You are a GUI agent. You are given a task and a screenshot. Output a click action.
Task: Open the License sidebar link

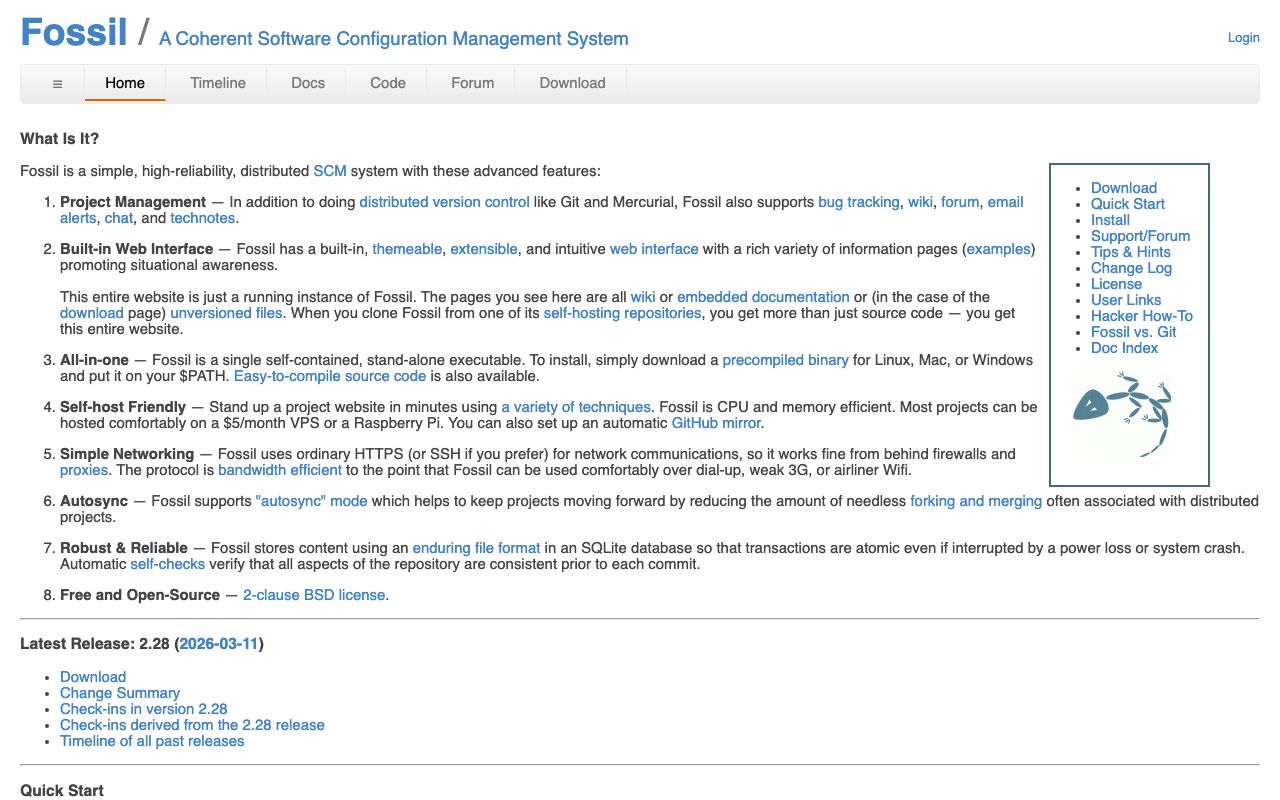(x=1116, y=284)
